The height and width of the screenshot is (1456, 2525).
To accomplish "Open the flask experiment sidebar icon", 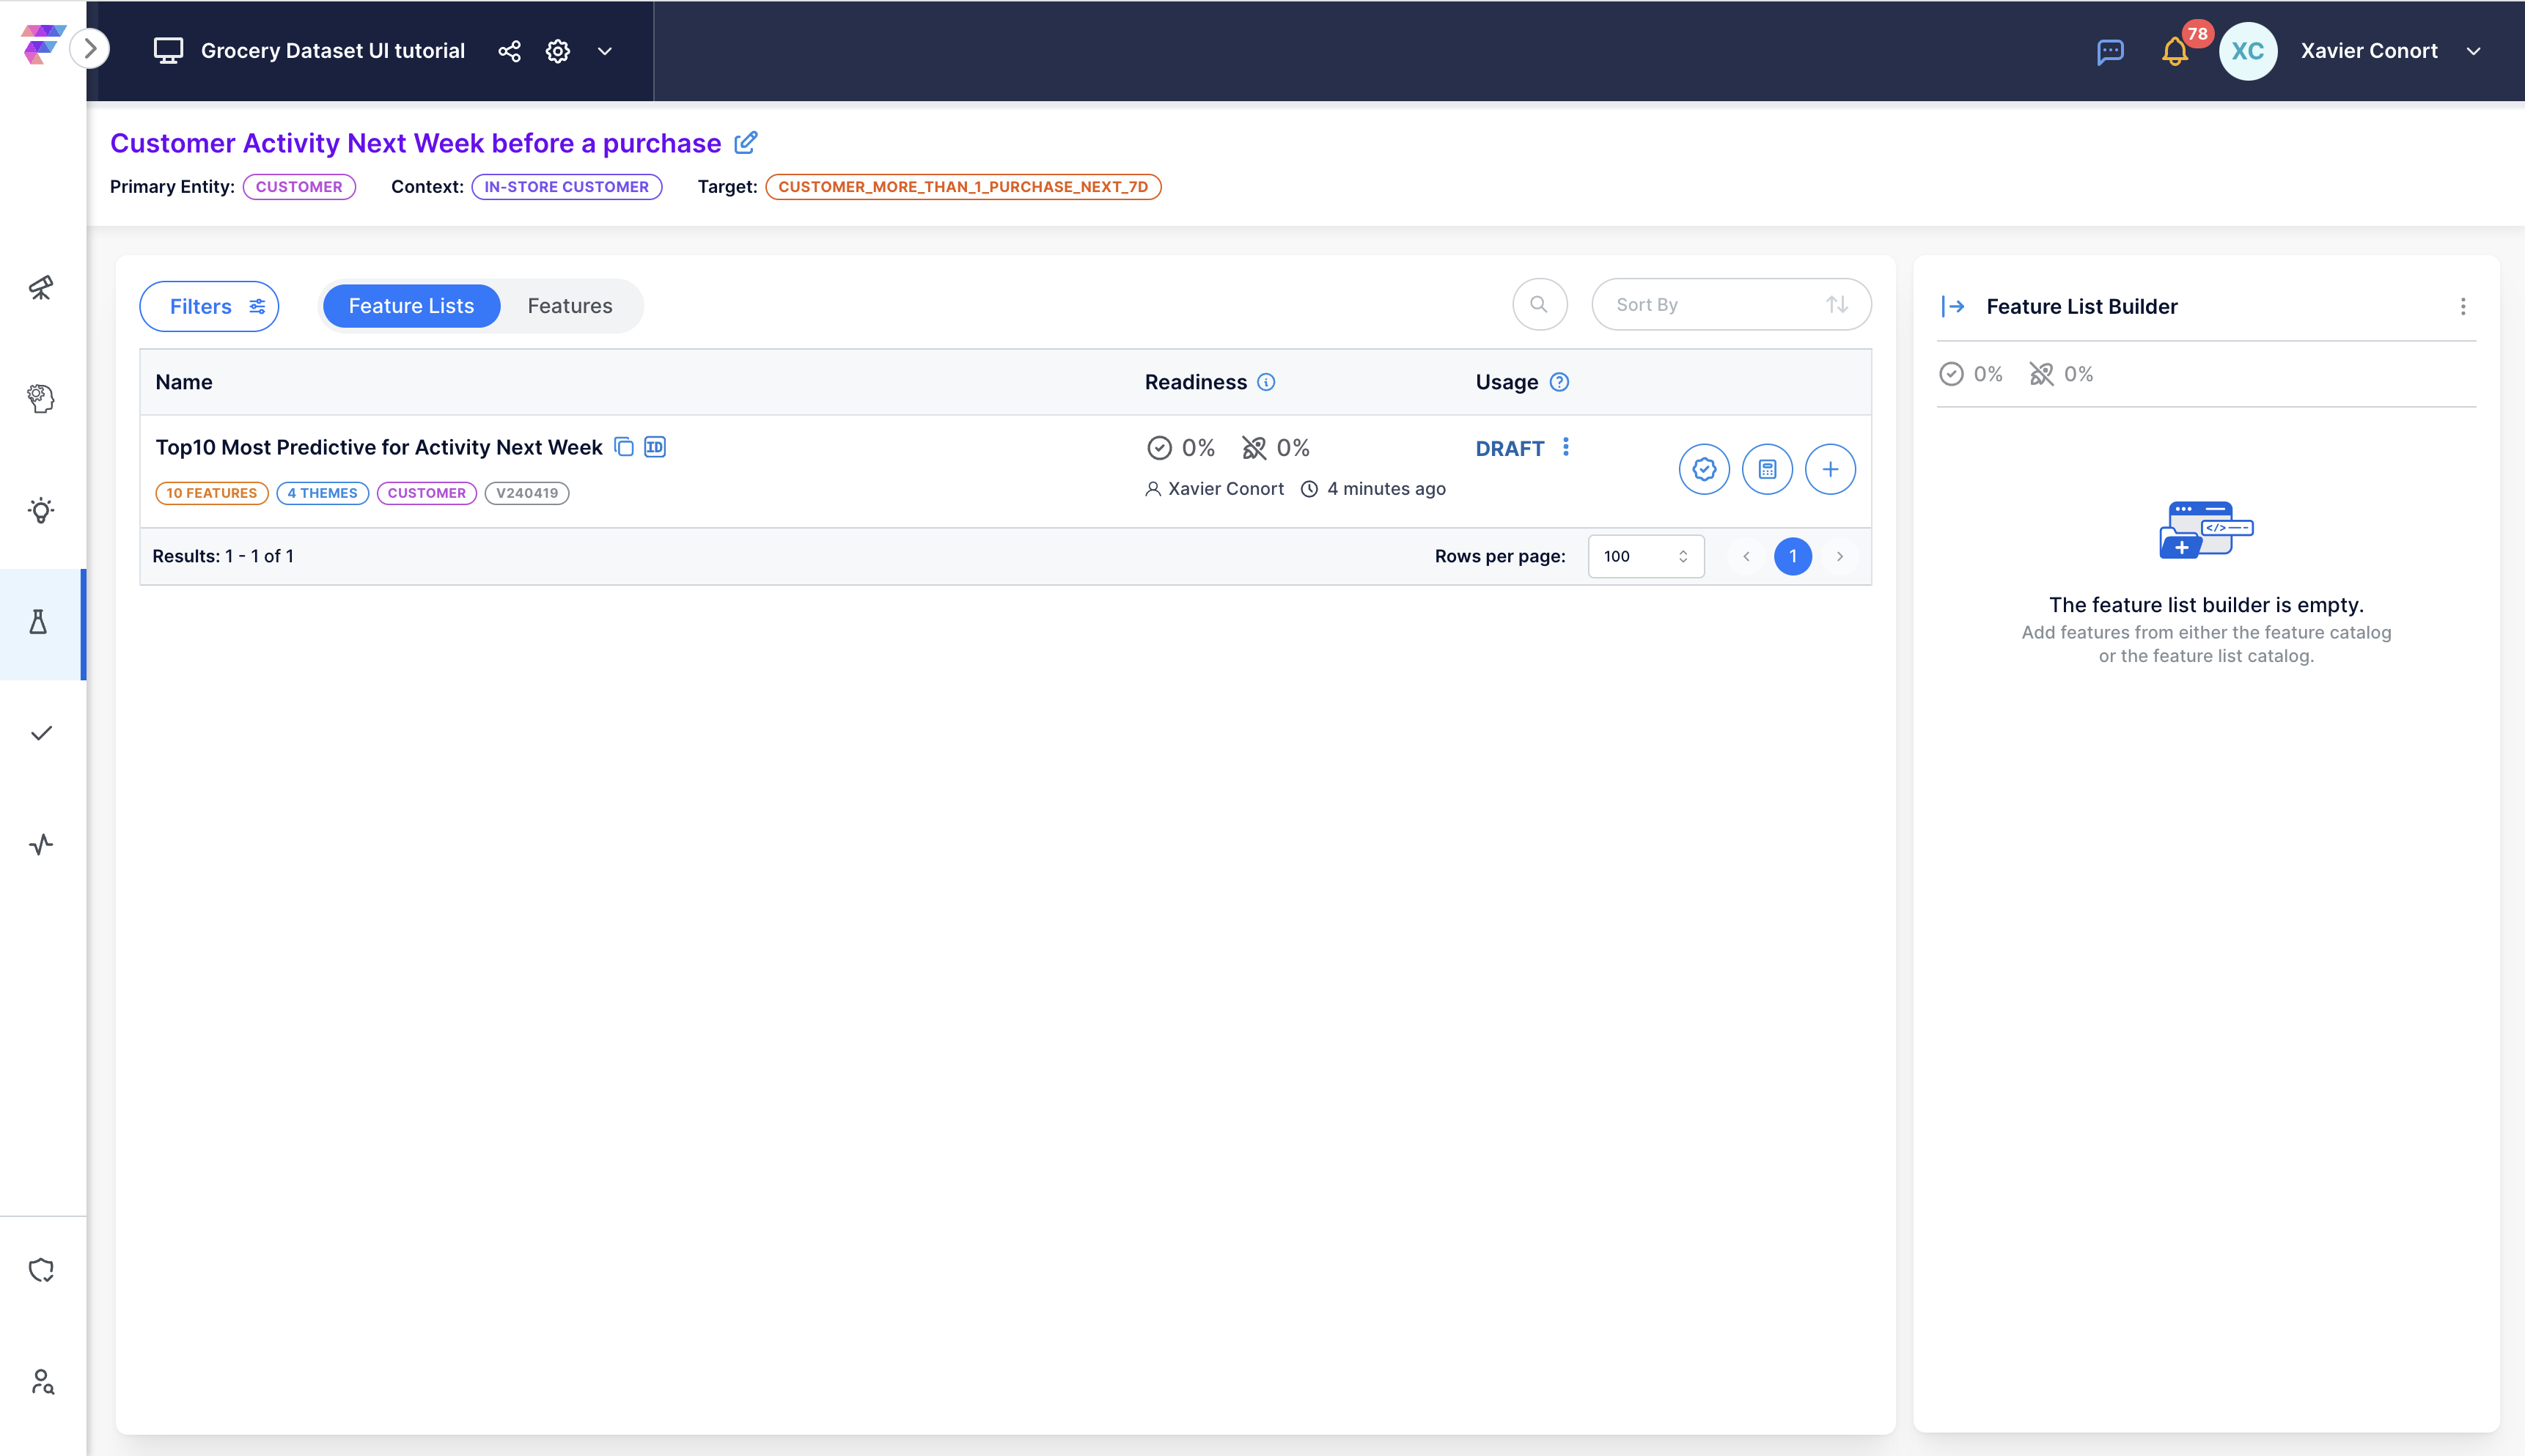I will tap(39, 622).
